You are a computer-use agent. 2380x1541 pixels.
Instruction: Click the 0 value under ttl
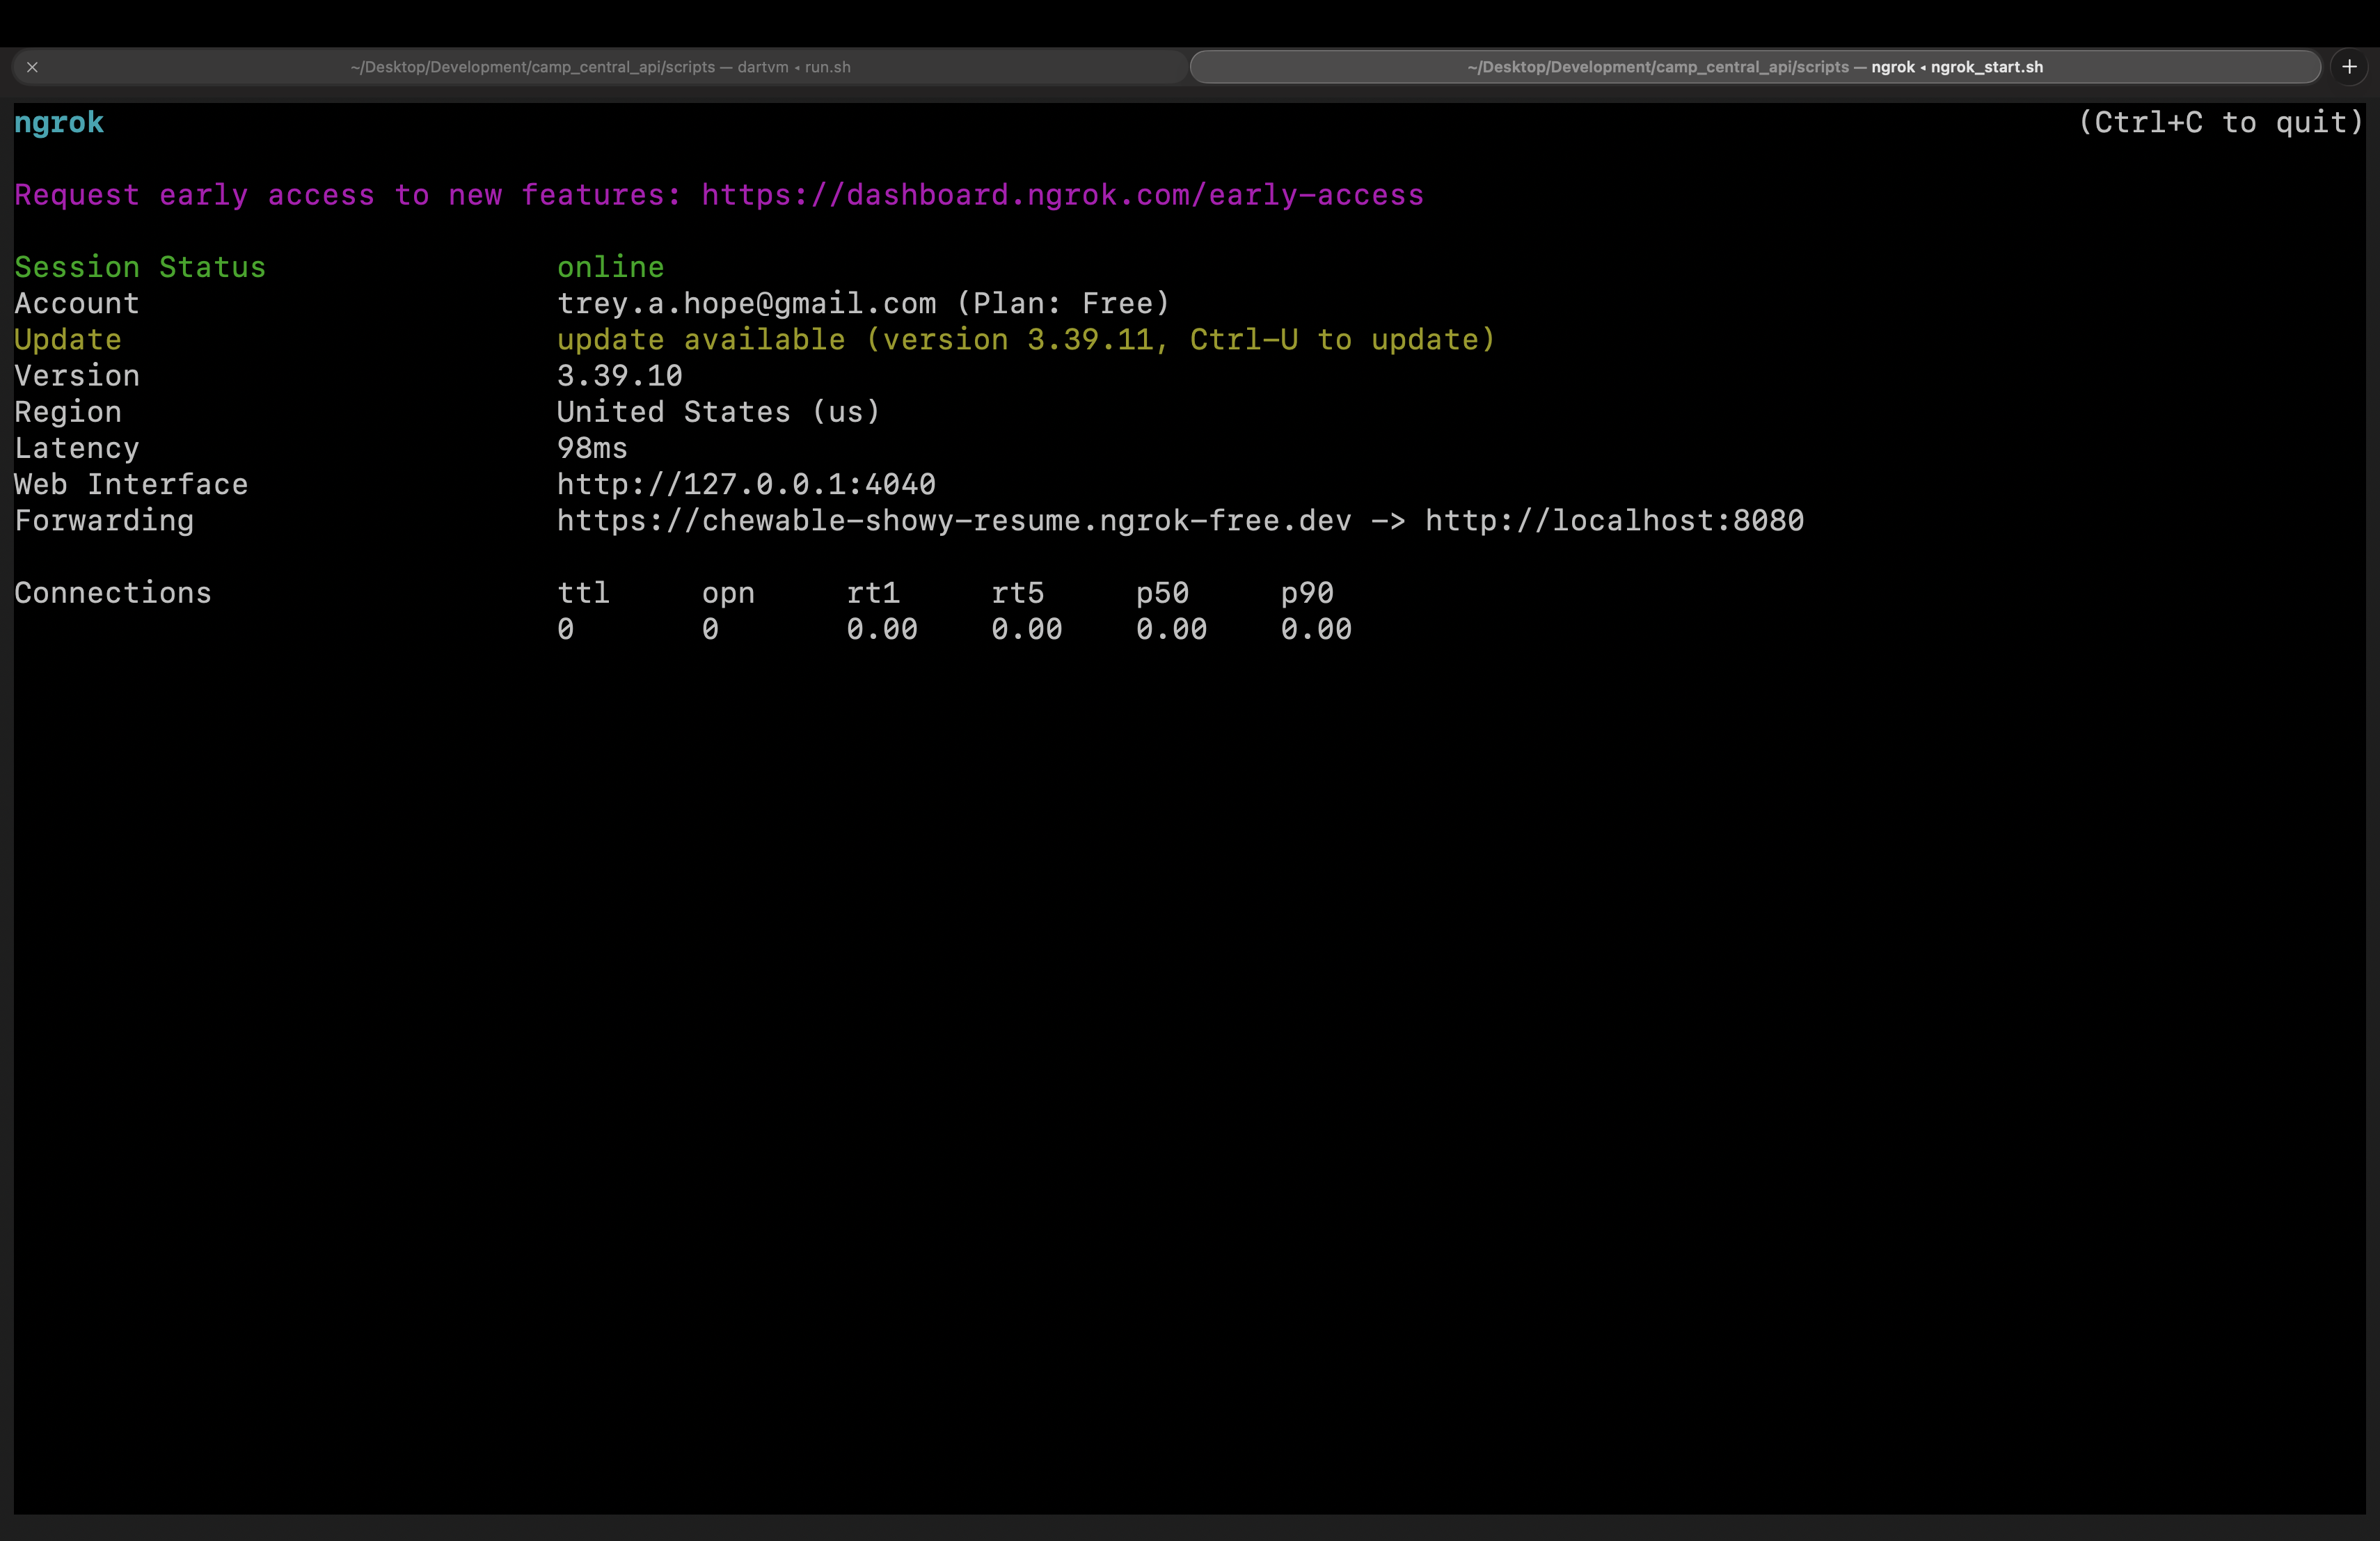[565, 629]
